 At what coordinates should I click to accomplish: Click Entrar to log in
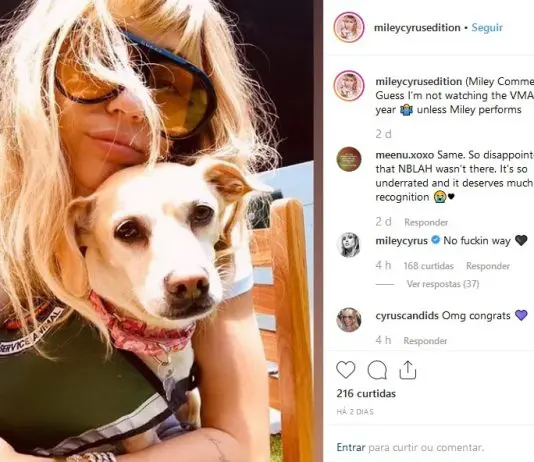351,447
